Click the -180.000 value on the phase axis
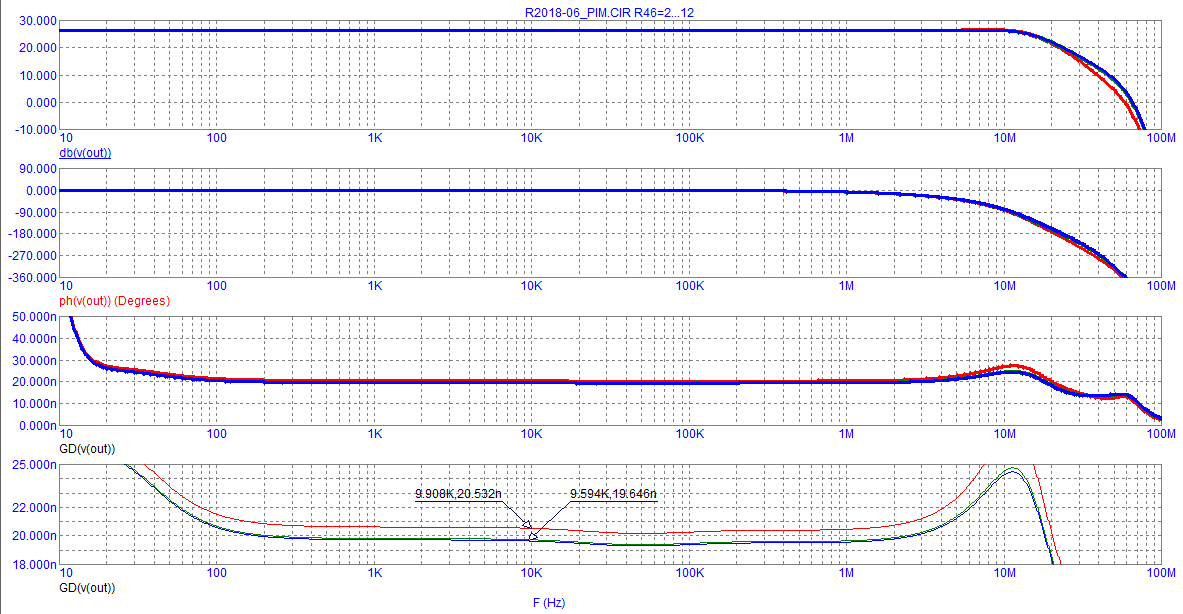1183x614 pixels. point(33,234)
